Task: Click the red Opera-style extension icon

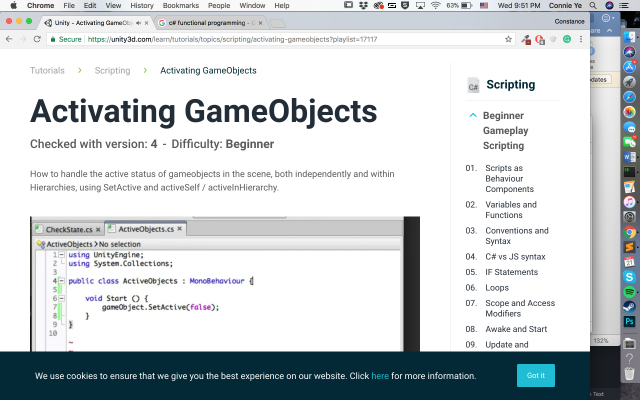Action: click(540, 40)
